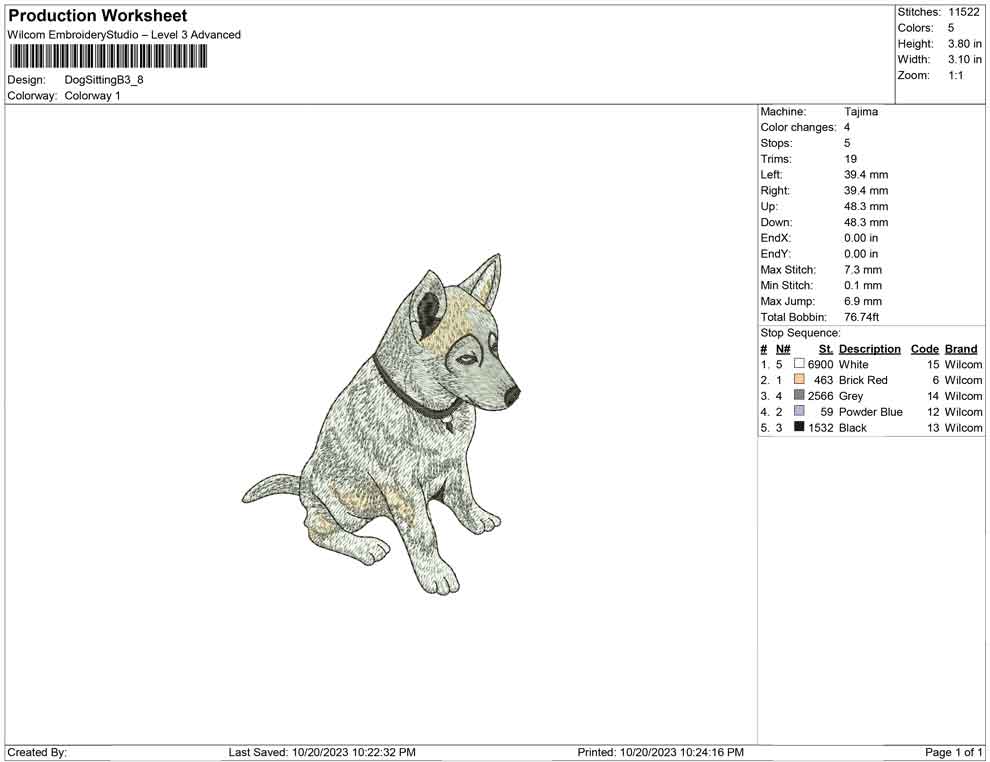
Task: Click the stitch count '1532' in Black row
Action: (x=820, y=427)
